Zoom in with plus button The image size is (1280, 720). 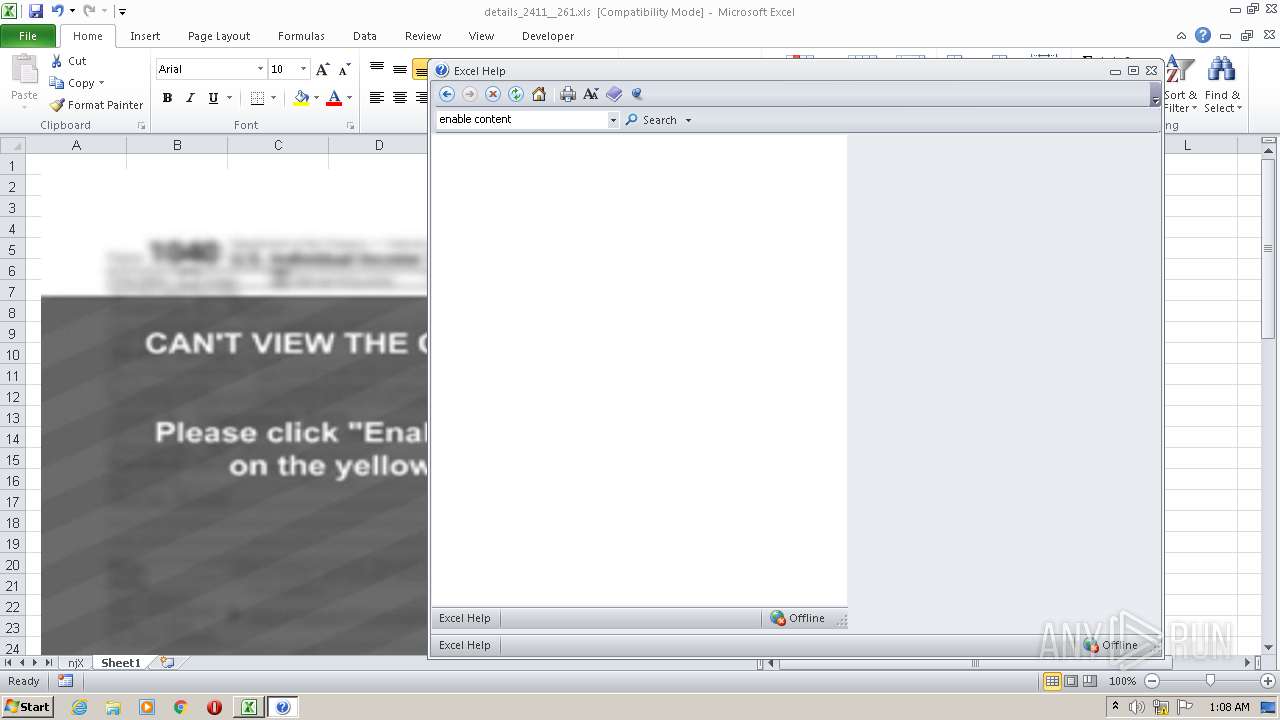[x=1268, y=681]
